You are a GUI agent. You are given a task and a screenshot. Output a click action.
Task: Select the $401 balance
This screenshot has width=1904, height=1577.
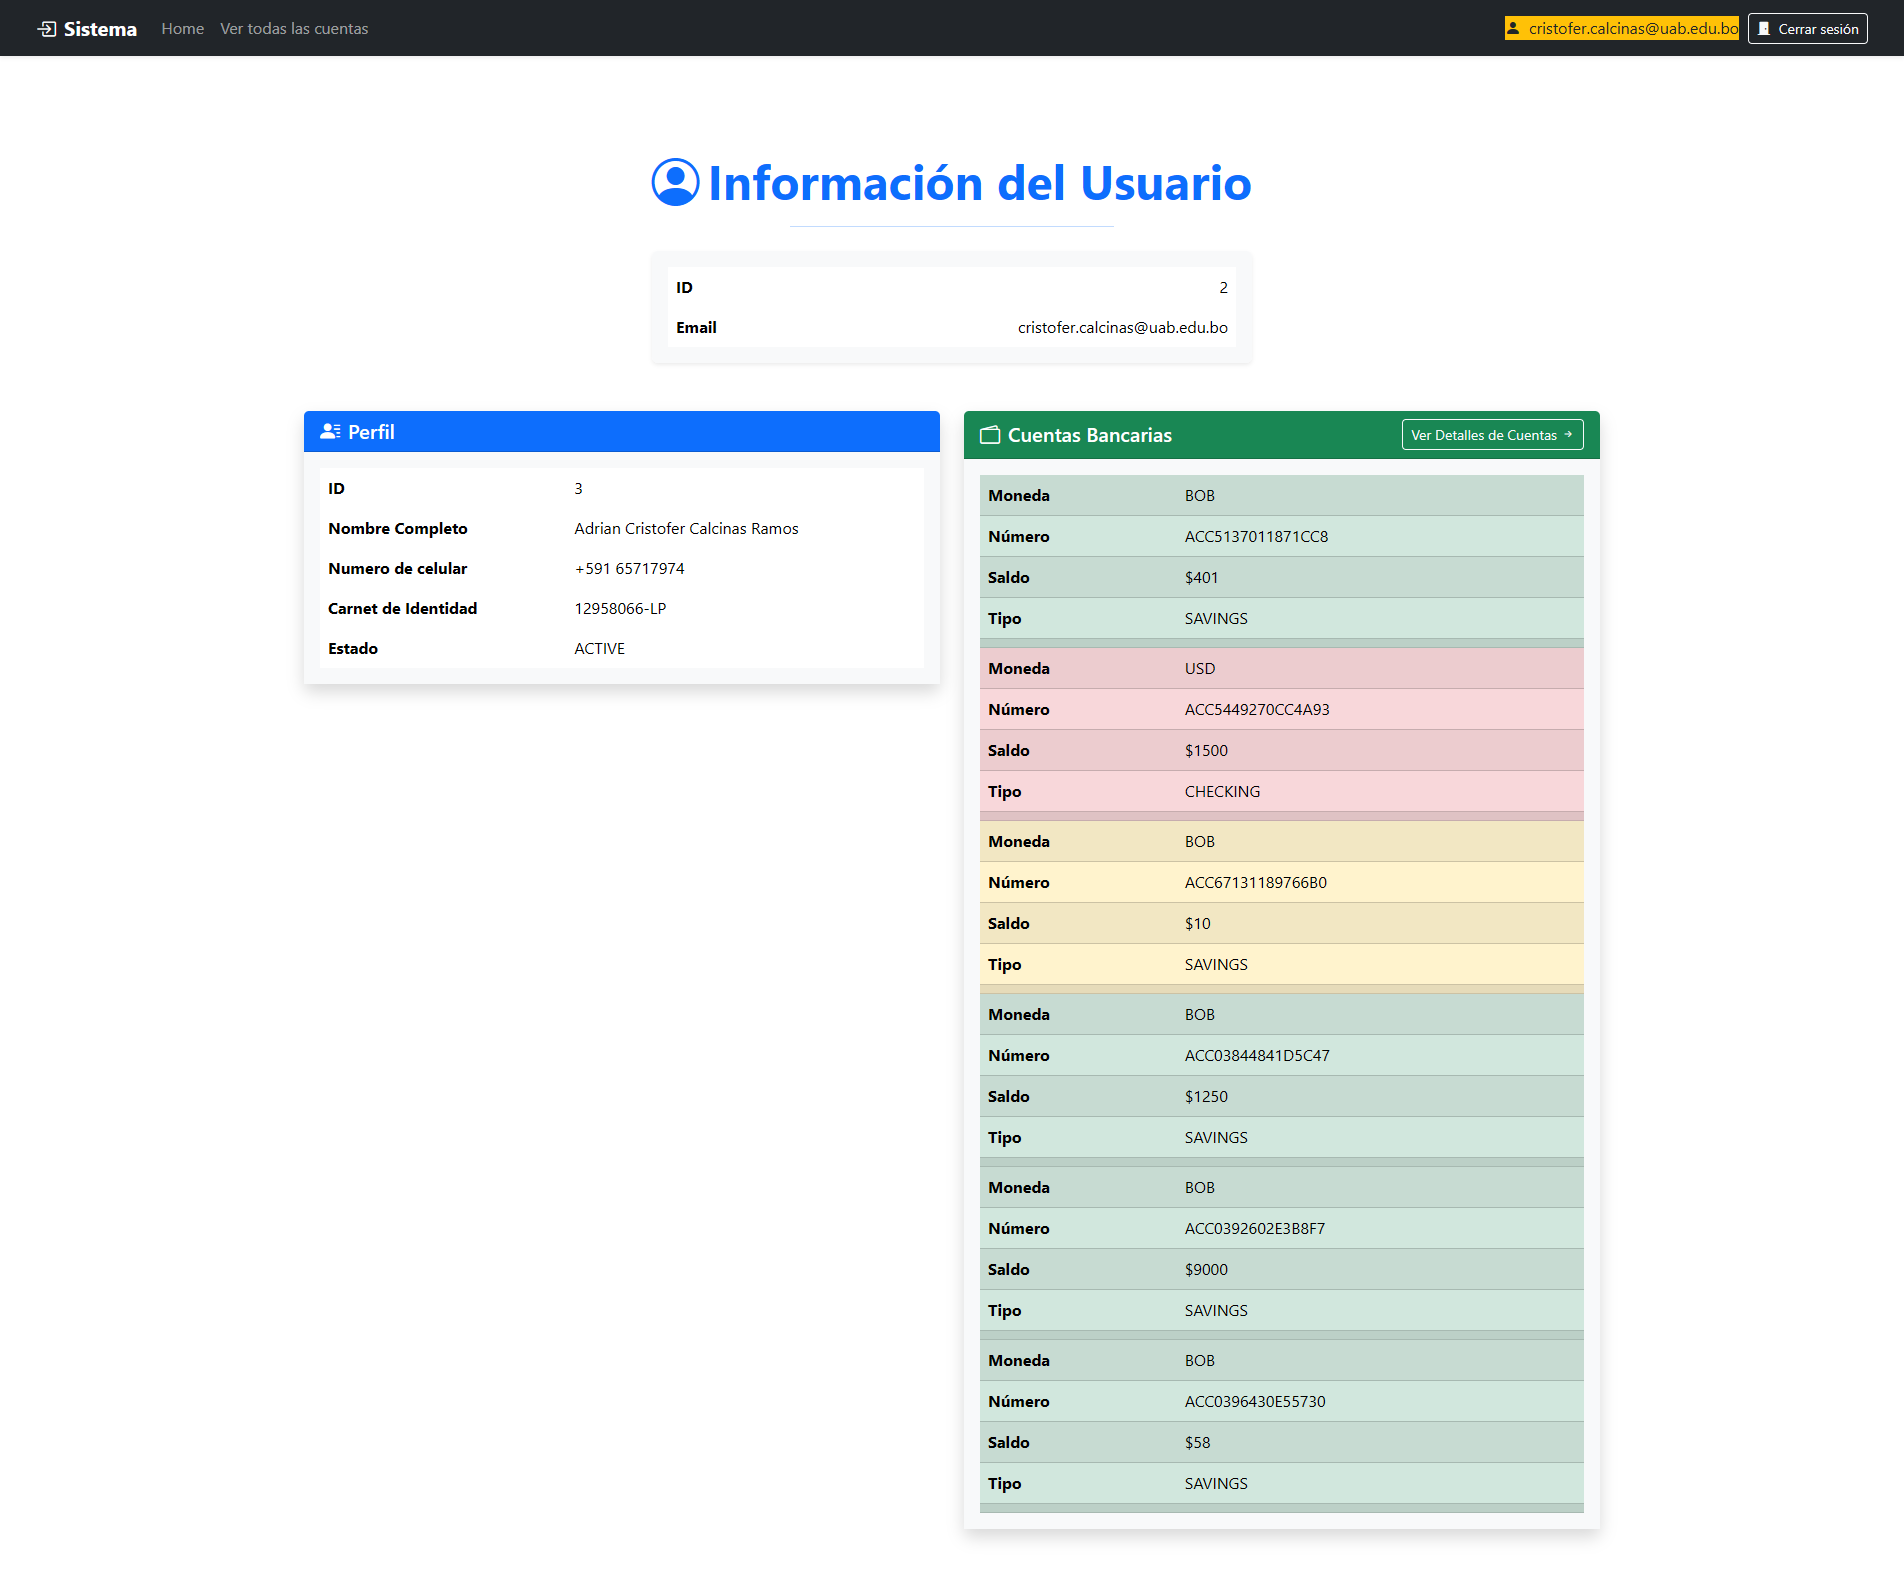(1202, 577)
